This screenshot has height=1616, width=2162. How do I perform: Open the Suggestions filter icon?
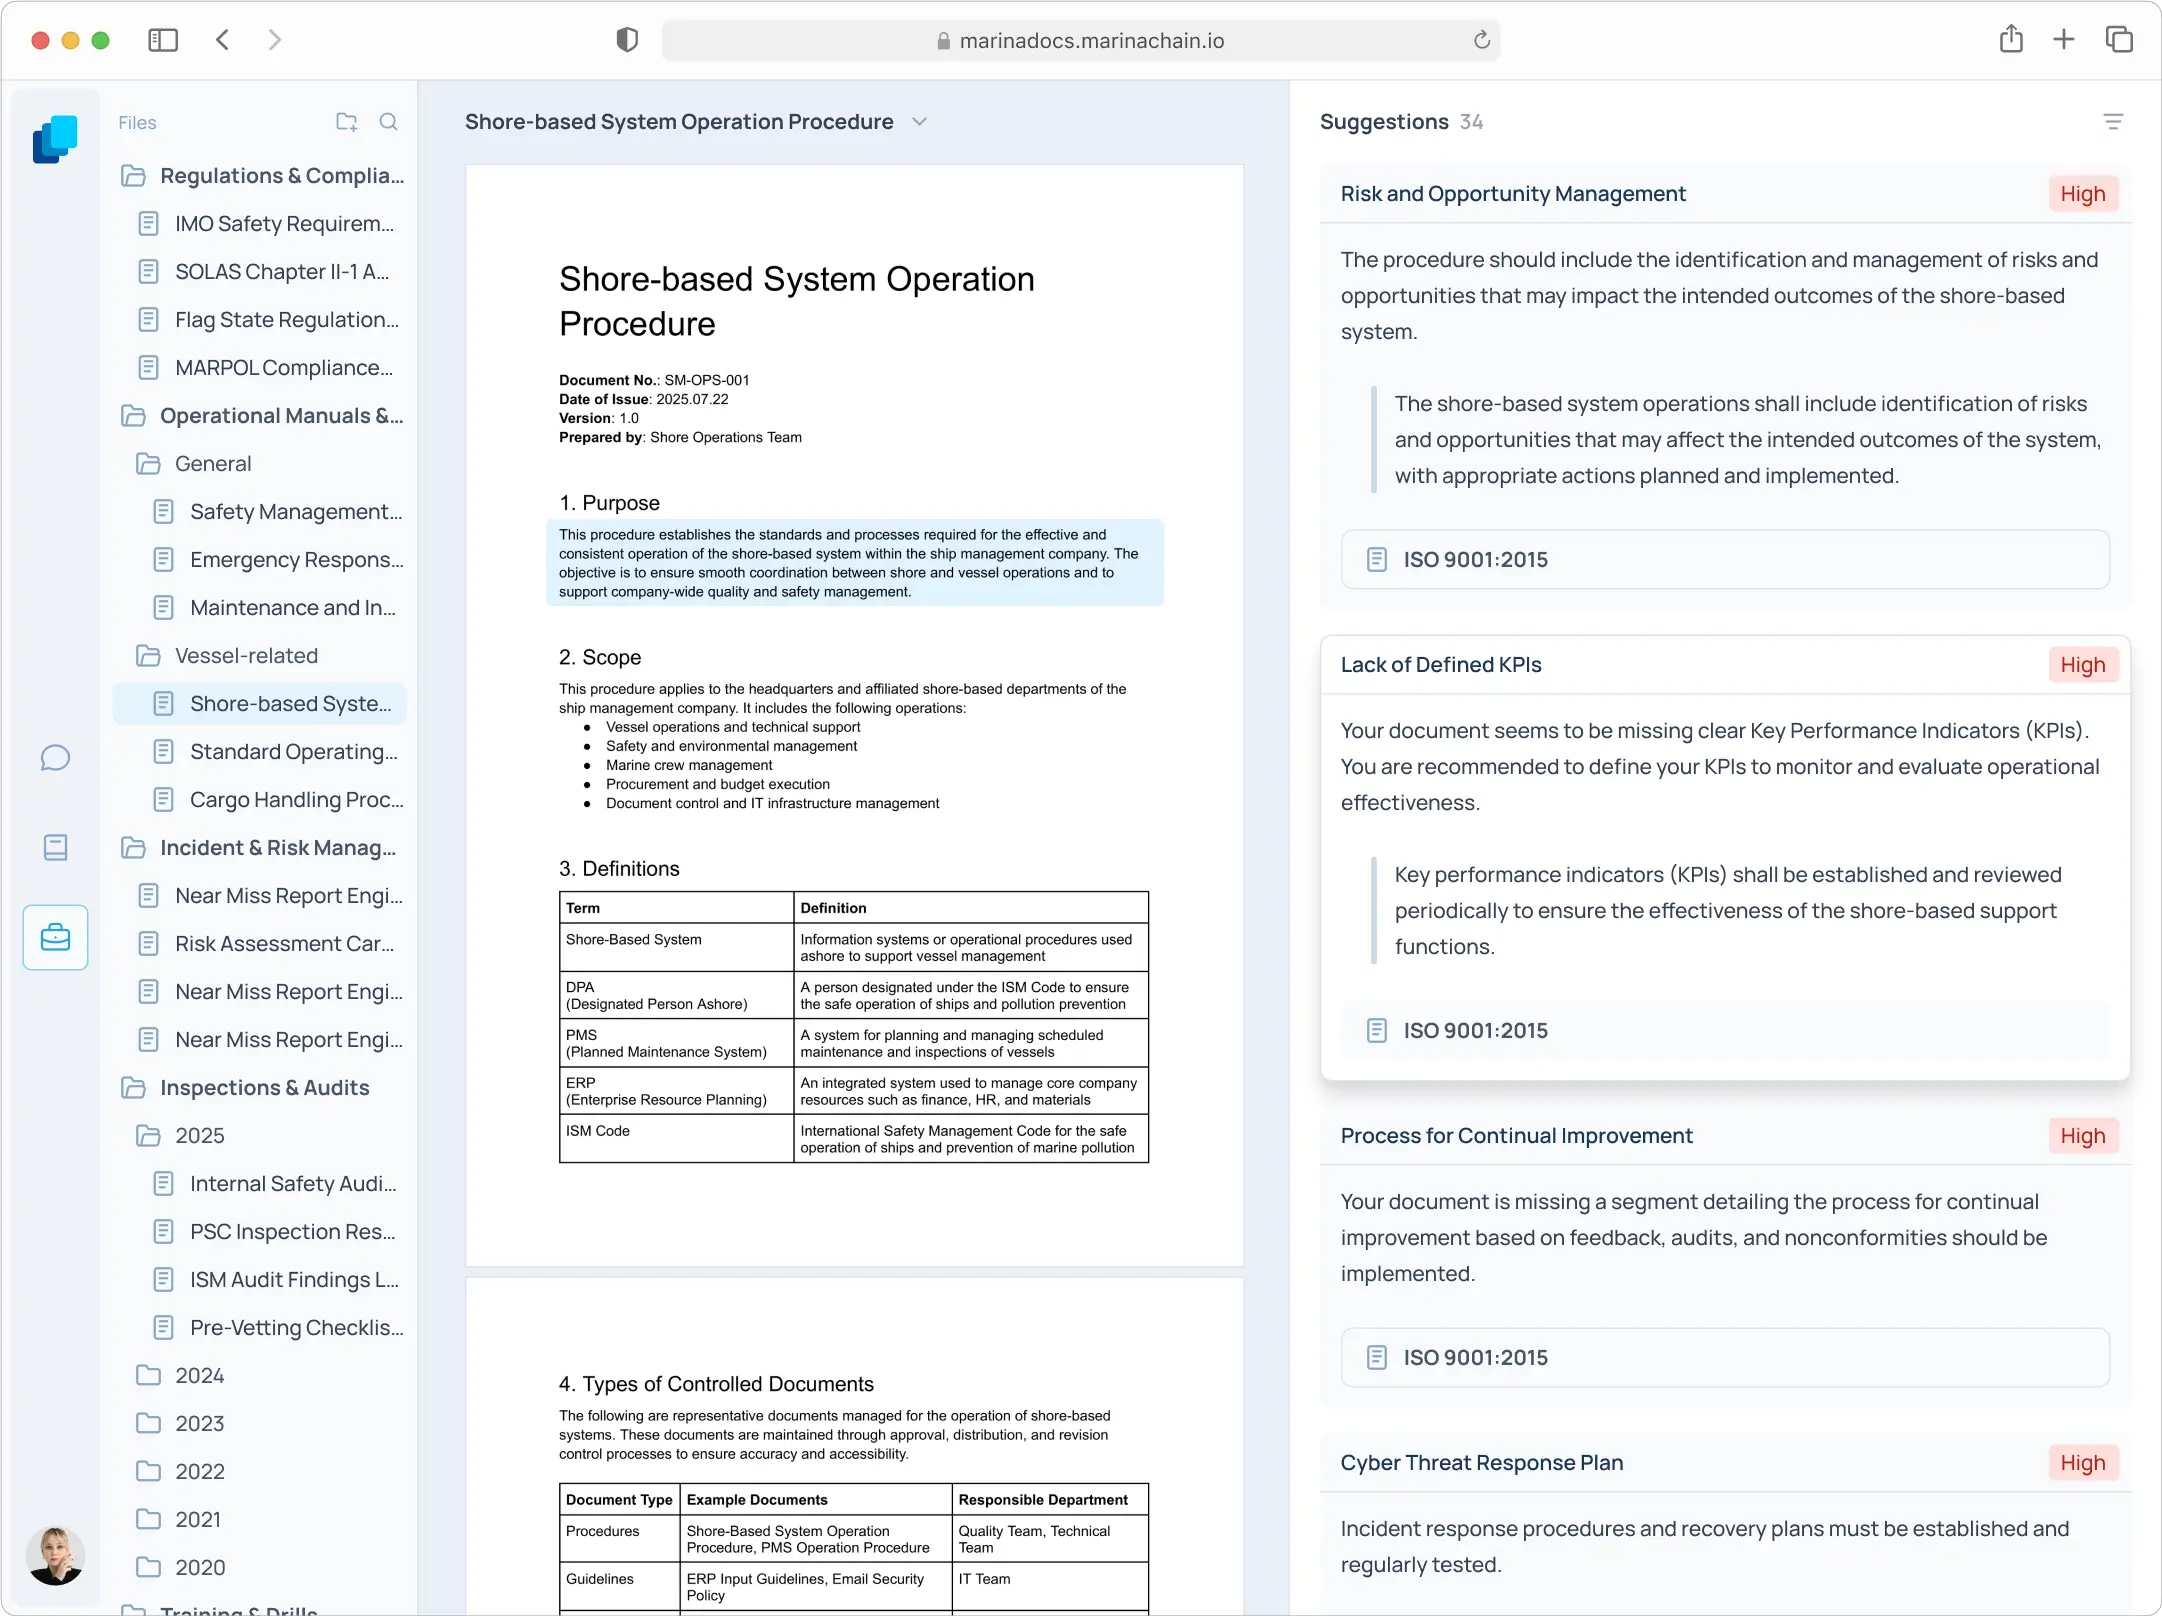point(2113,122)
